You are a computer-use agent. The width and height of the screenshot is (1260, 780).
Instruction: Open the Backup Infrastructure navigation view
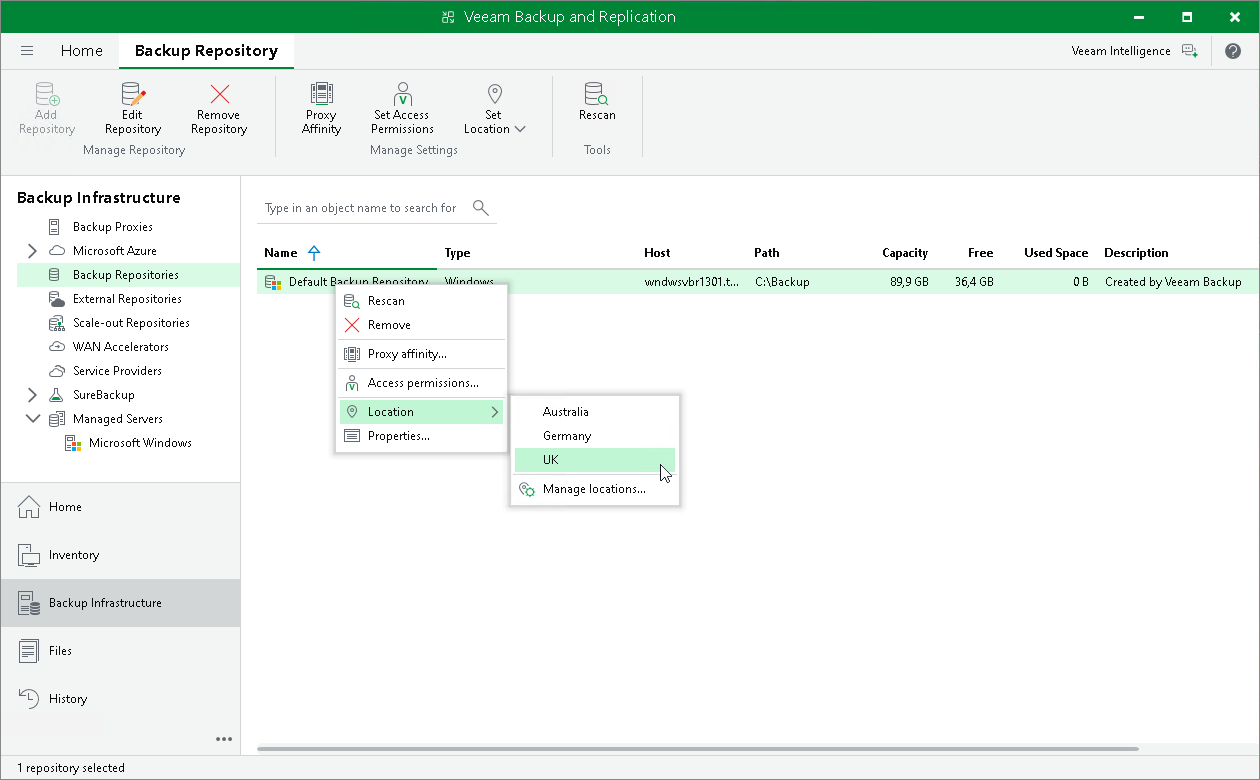pyautogui.click(x=120, y=603)
